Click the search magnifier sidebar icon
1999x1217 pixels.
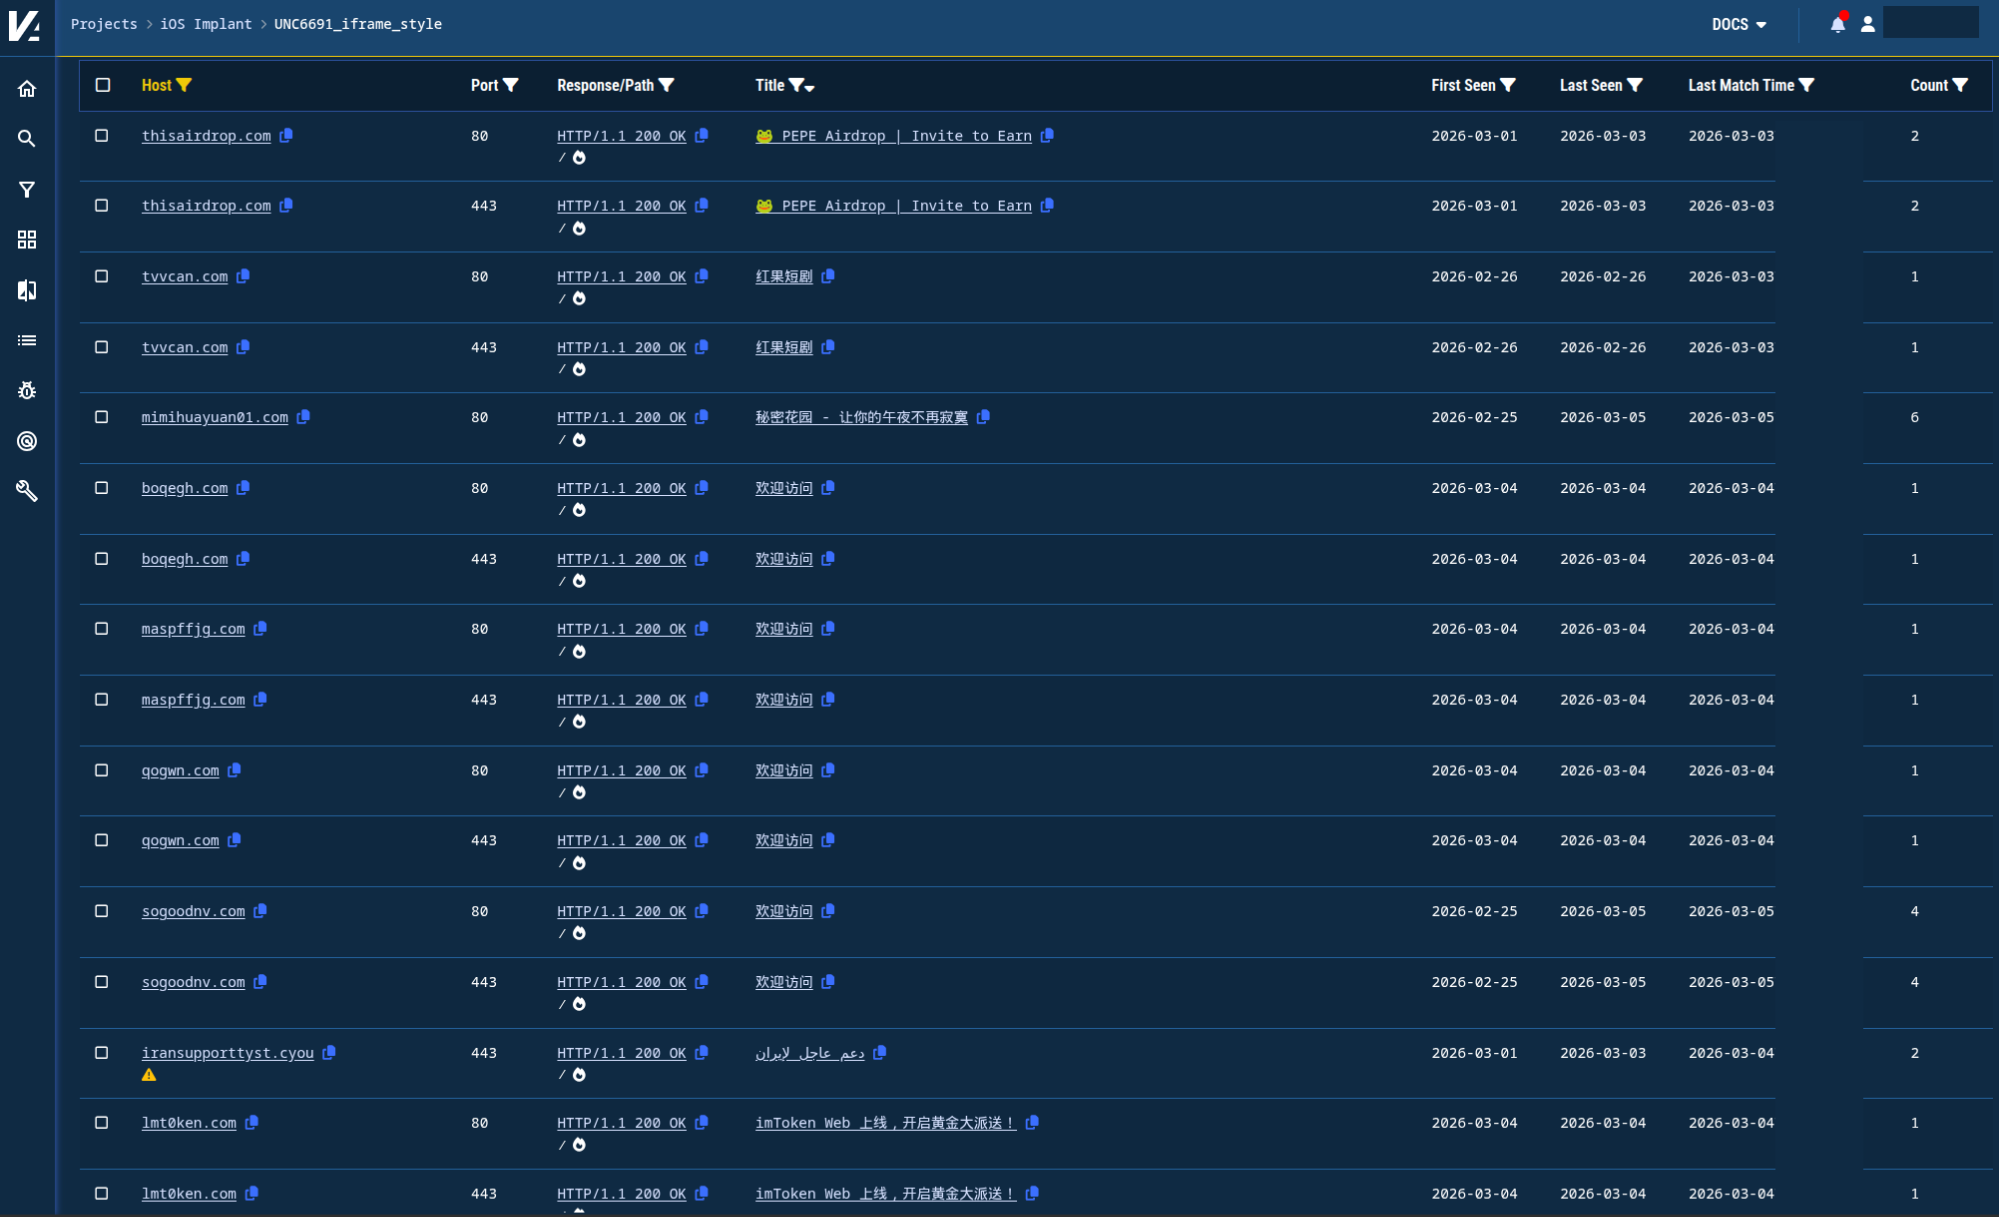[27, 139]
